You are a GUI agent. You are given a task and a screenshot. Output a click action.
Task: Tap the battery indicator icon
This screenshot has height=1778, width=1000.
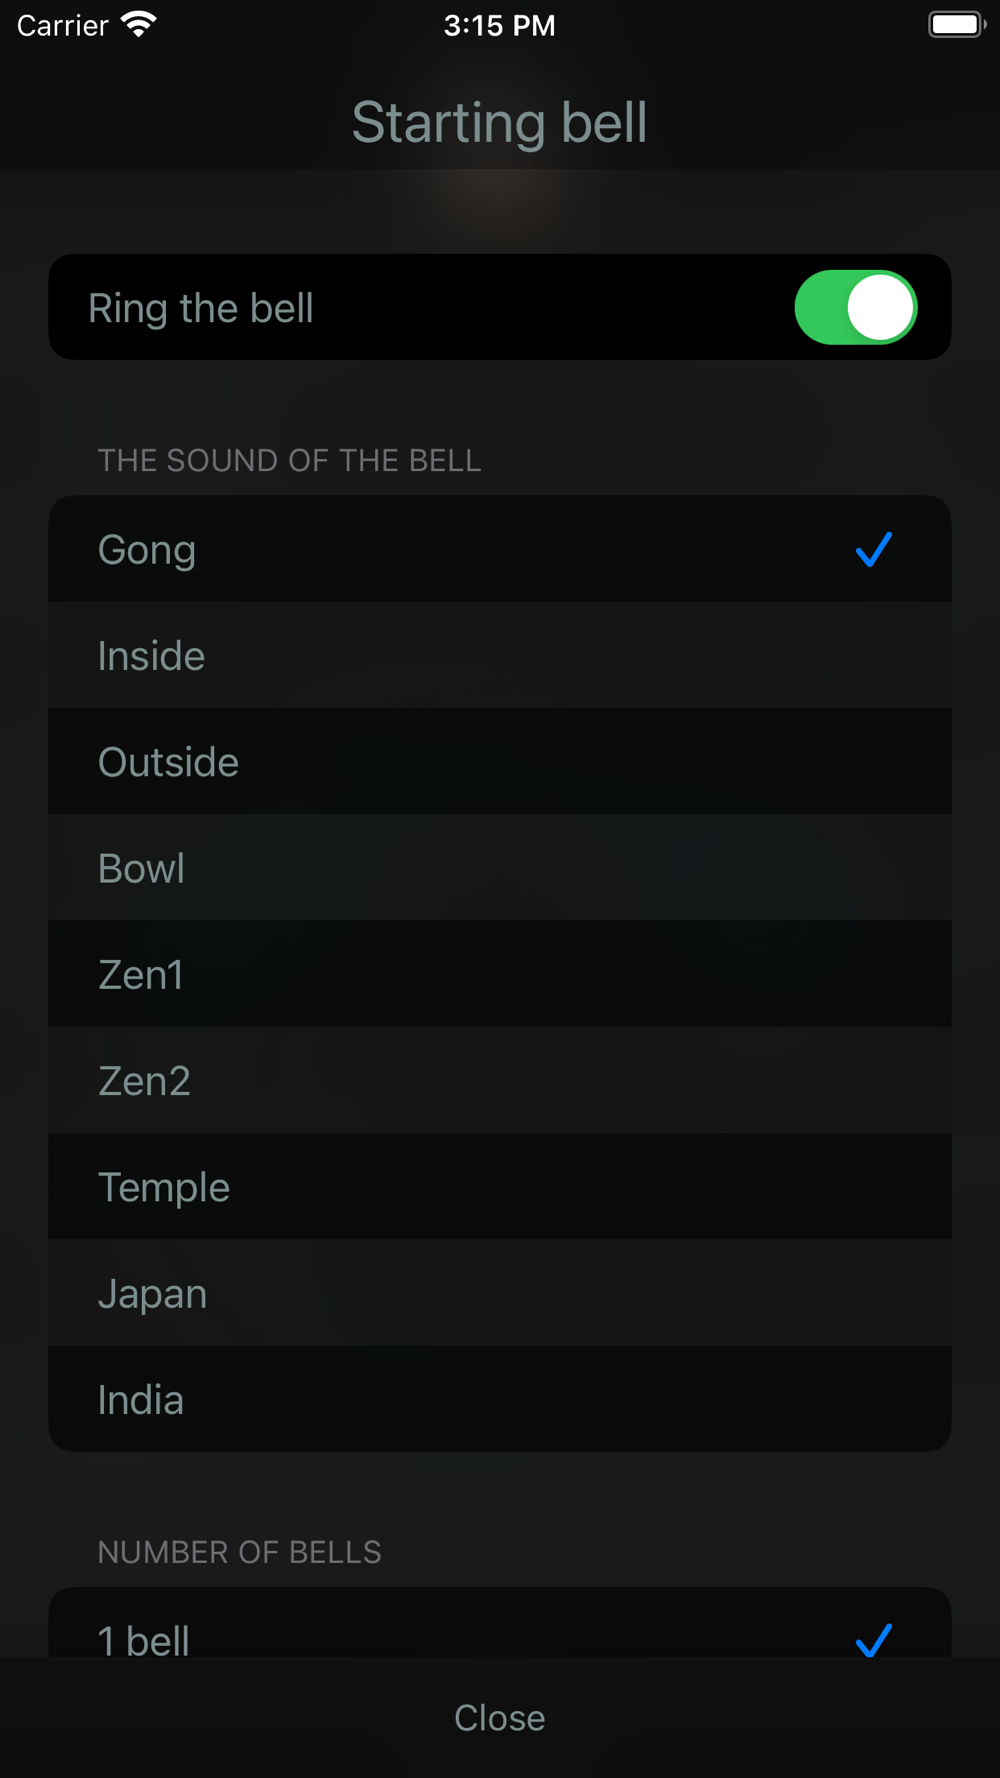click(x=956, y=25)
